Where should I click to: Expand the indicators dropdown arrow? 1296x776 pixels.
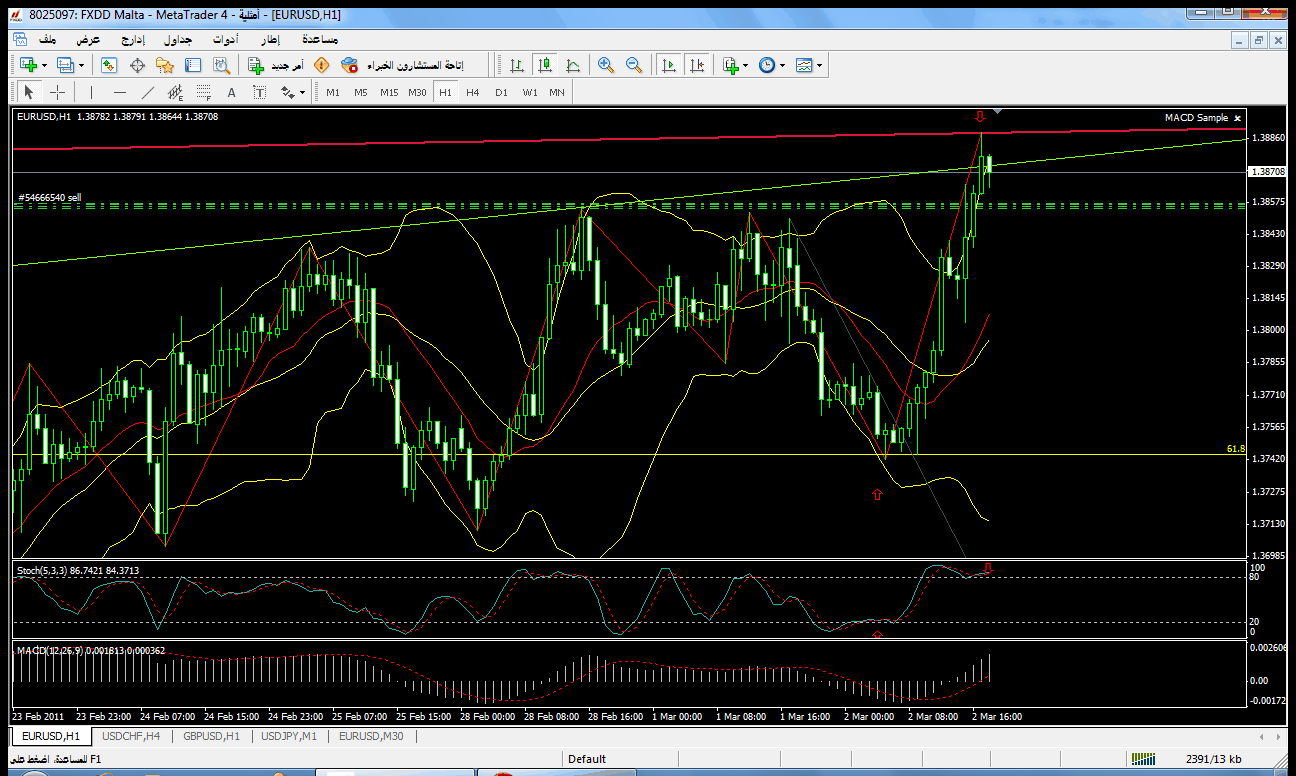[746, 65]
